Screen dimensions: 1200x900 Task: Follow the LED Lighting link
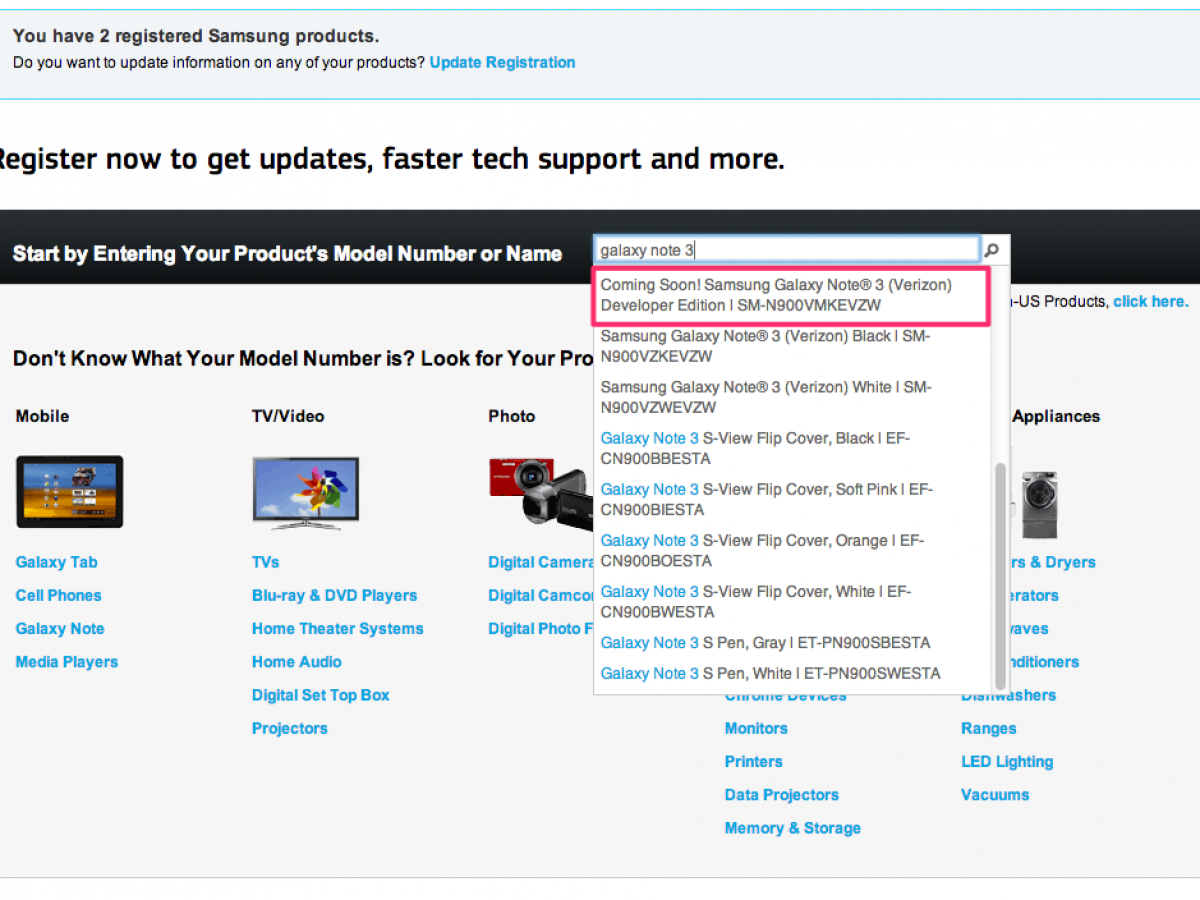1007,761
